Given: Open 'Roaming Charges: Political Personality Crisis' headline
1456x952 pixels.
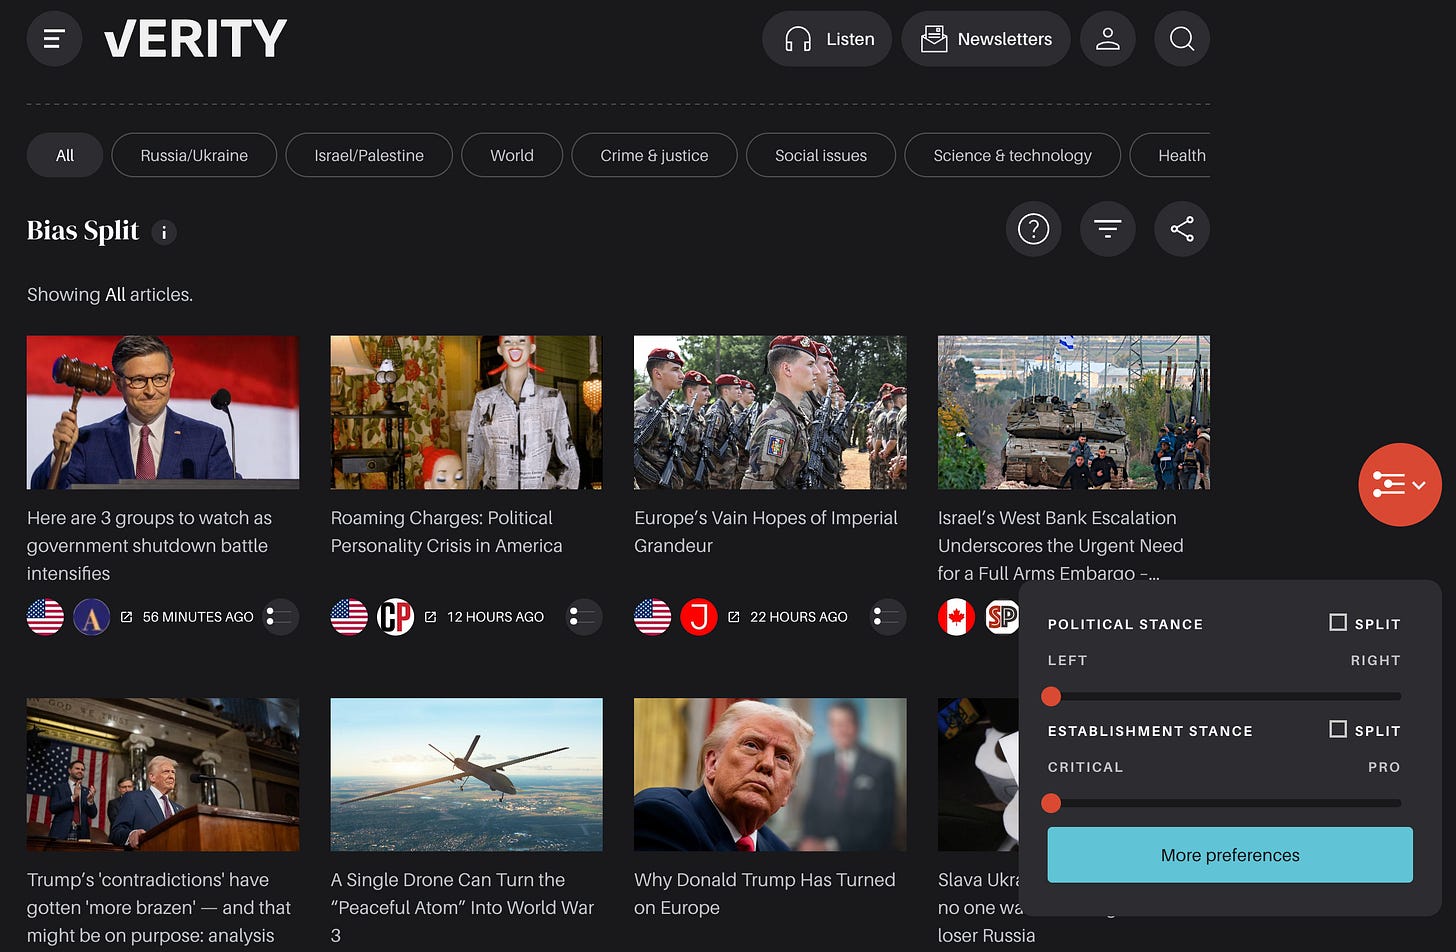Looking at the screenshot, I should point(447,532).
